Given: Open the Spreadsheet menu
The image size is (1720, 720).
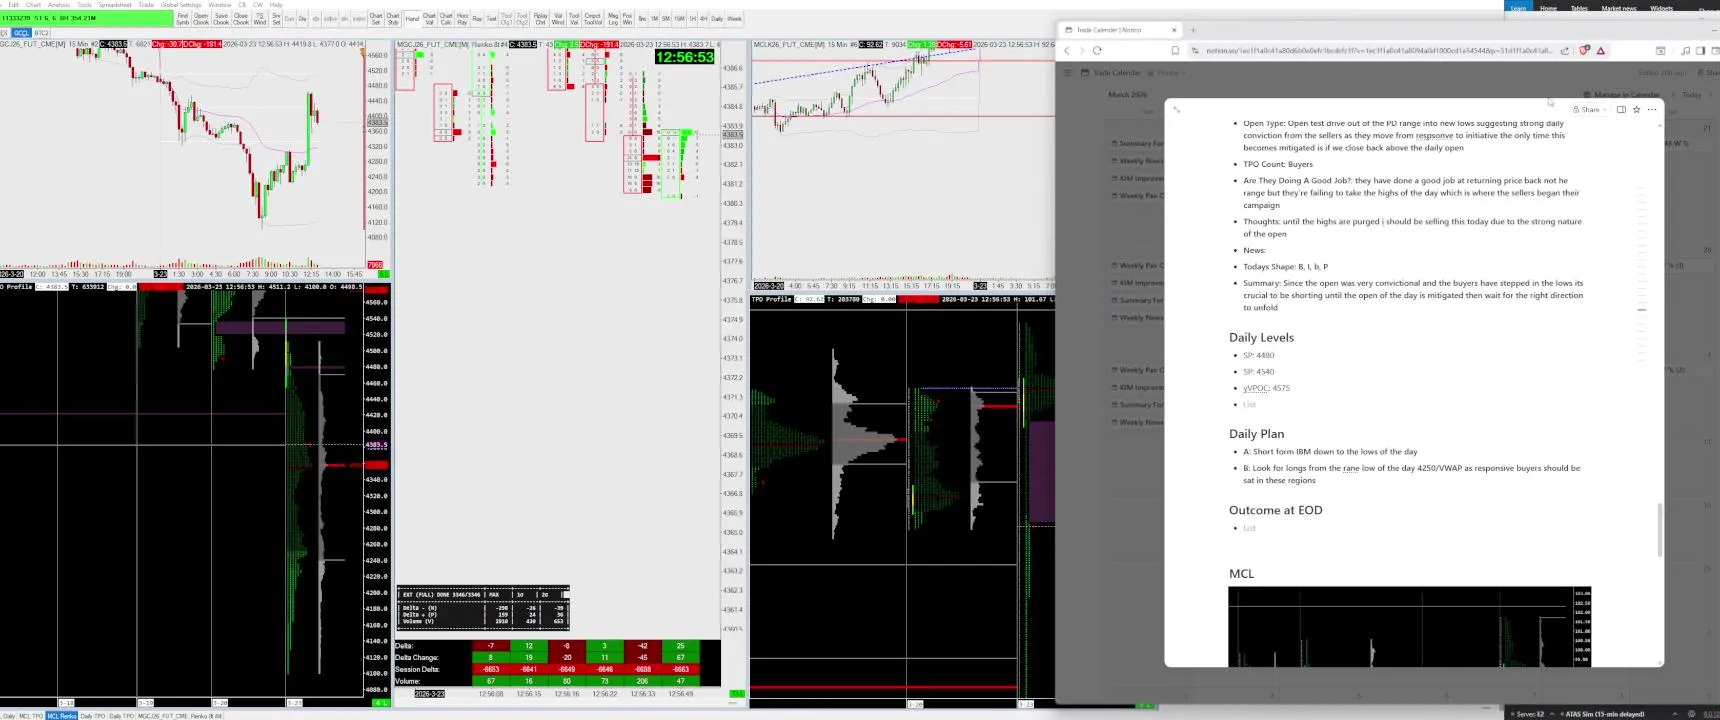Looking at the screenshot, I should pos(114,5).
